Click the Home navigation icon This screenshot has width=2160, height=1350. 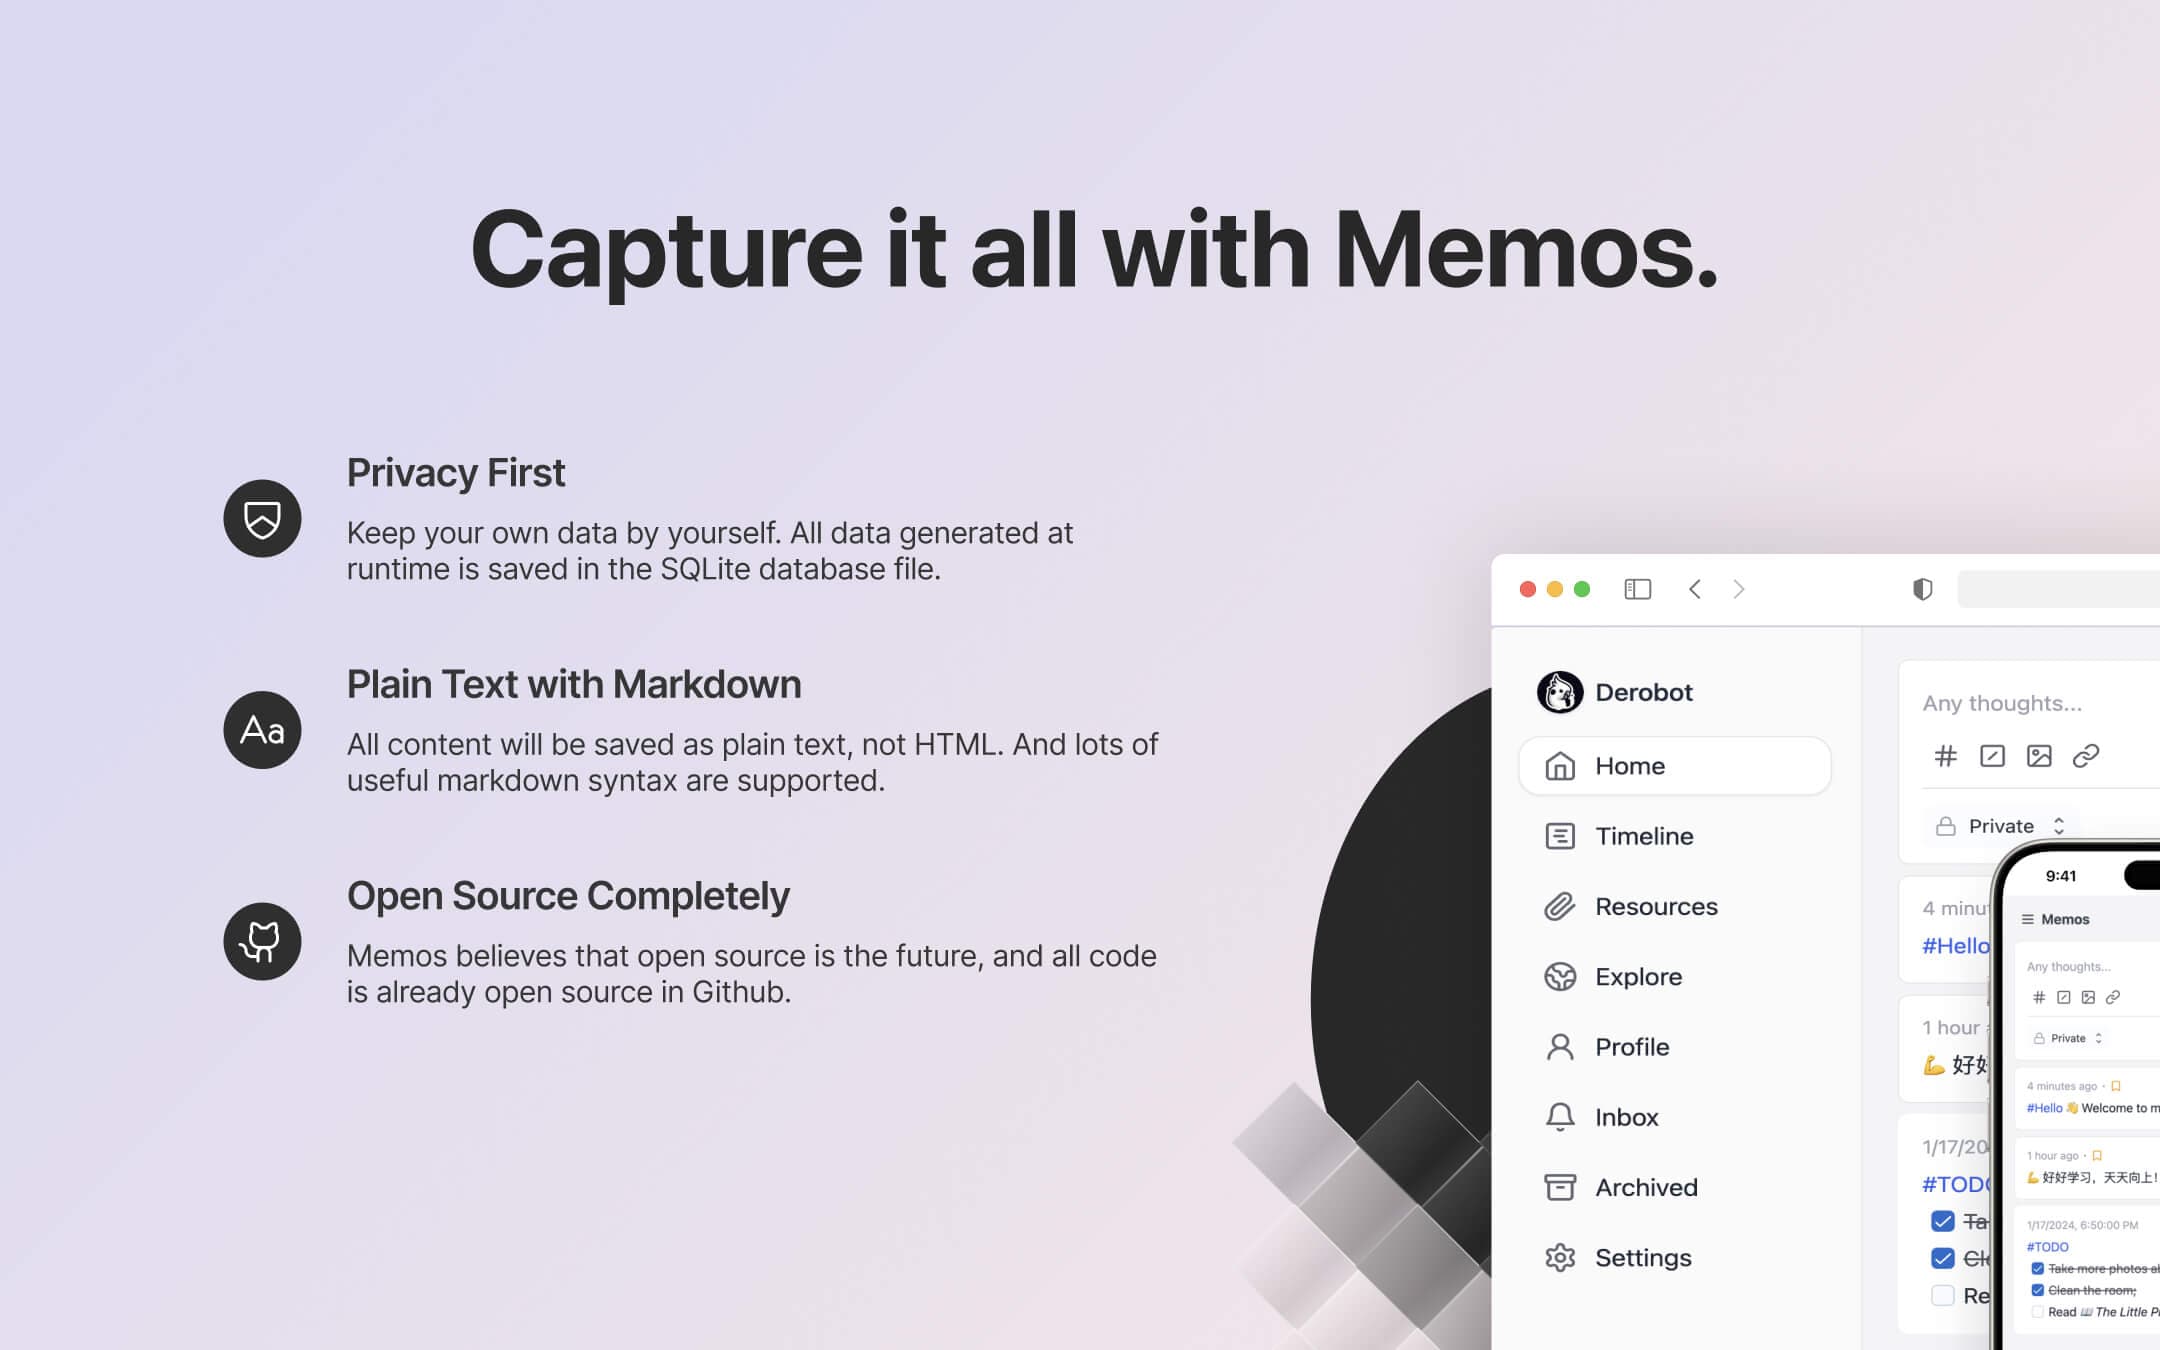pos(1560,764)
